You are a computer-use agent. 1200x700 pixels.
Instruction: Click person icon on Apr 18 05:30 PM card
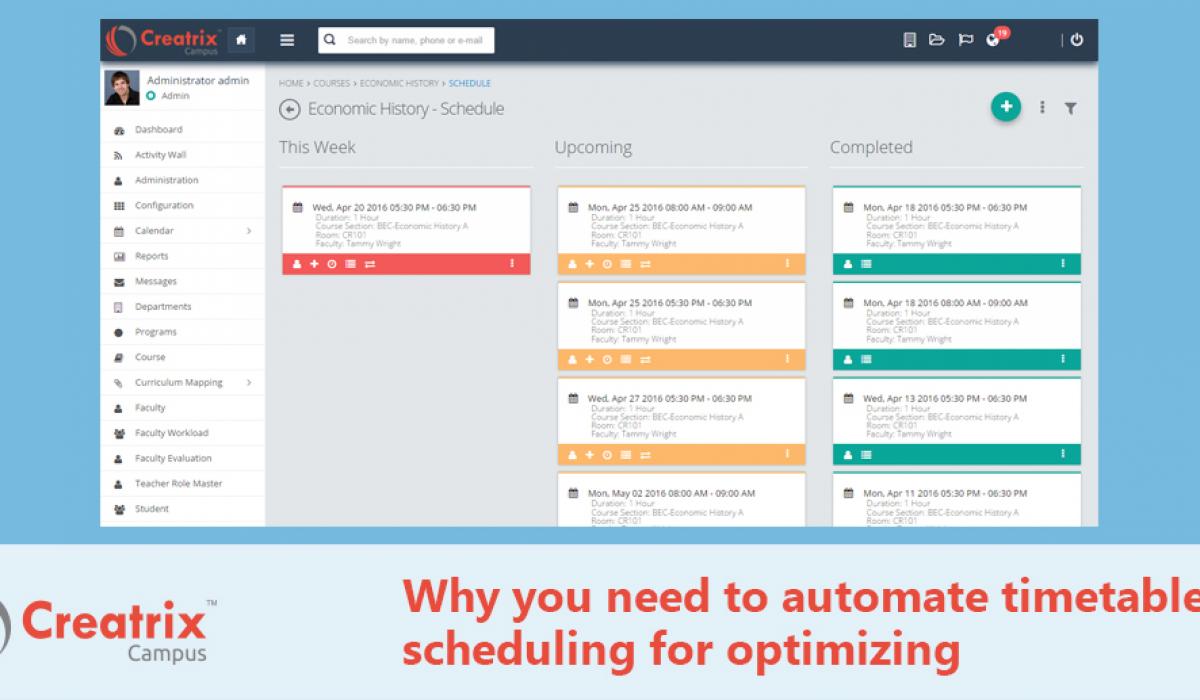(849, 264)
